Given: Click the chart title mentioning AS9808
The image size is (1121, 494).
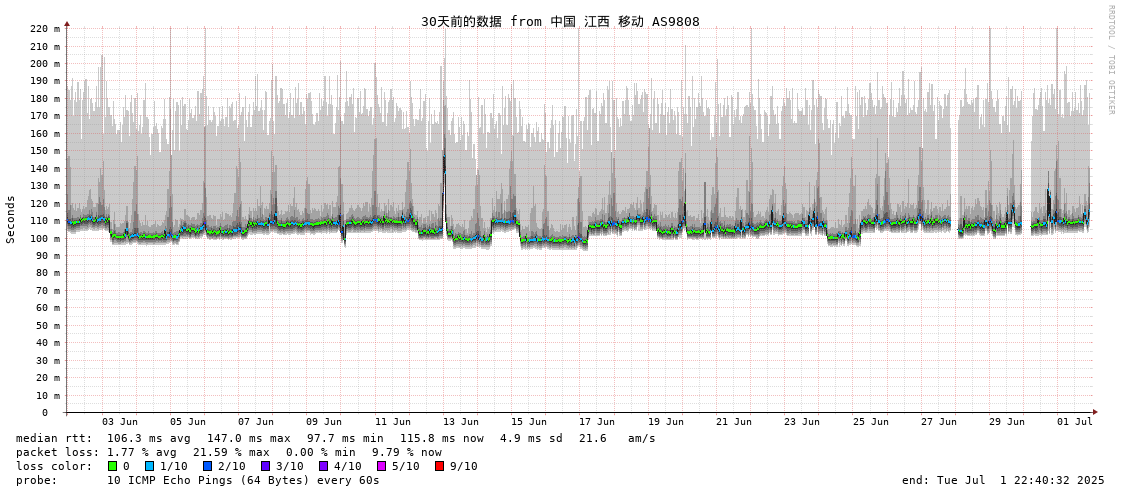Looking at the screenshot, I should point(560,21).
